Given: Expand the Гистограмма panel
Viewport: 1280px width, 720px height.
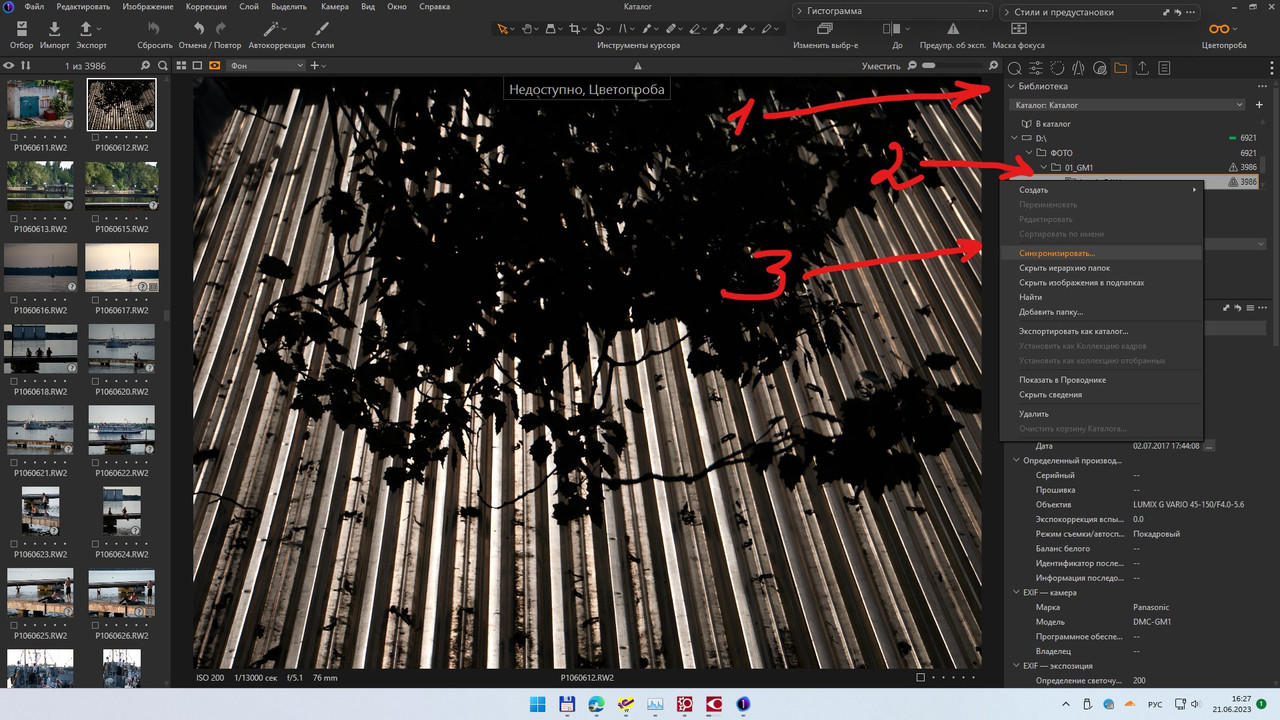Looking at the screenshot, I should coord(799,12).
